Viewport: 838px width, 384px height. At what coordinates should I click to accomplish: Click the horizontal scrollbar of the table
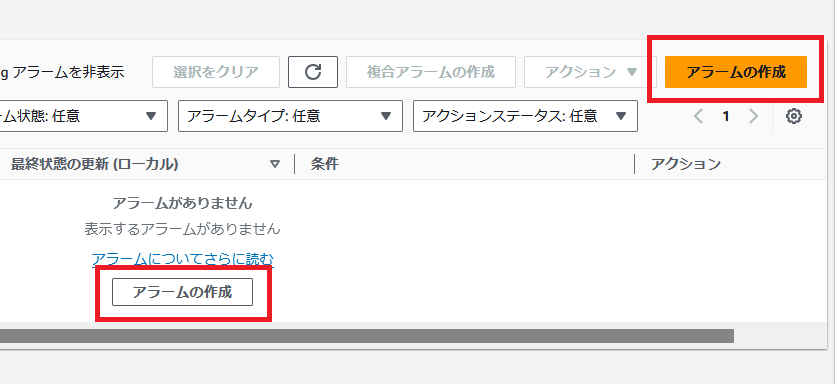coord(367,336)
